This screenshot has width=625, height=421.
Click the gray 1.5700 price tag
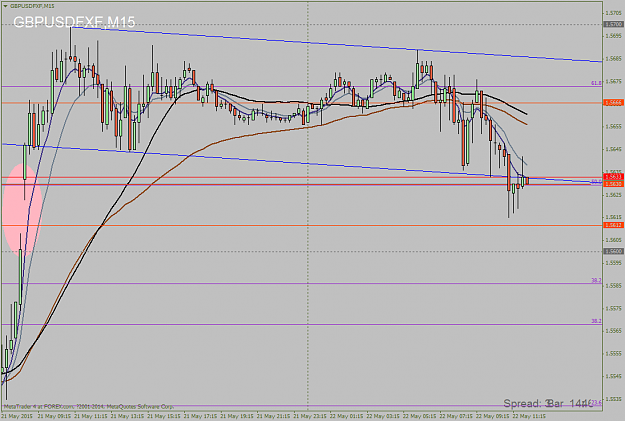(613, 24)
